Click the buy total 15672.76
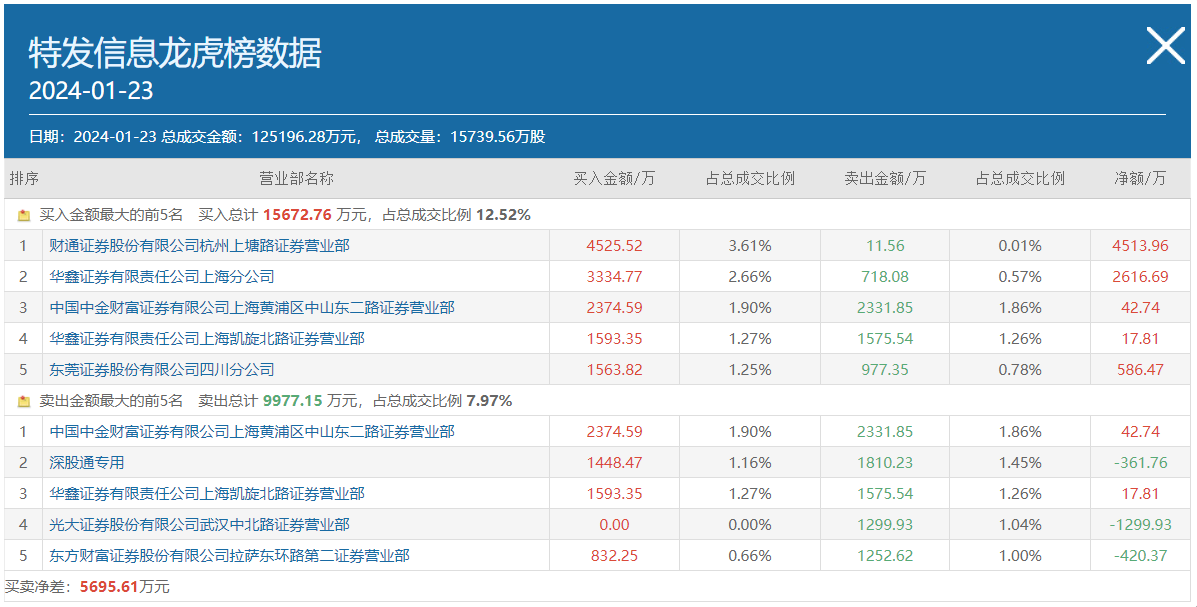 pos(297,215)
